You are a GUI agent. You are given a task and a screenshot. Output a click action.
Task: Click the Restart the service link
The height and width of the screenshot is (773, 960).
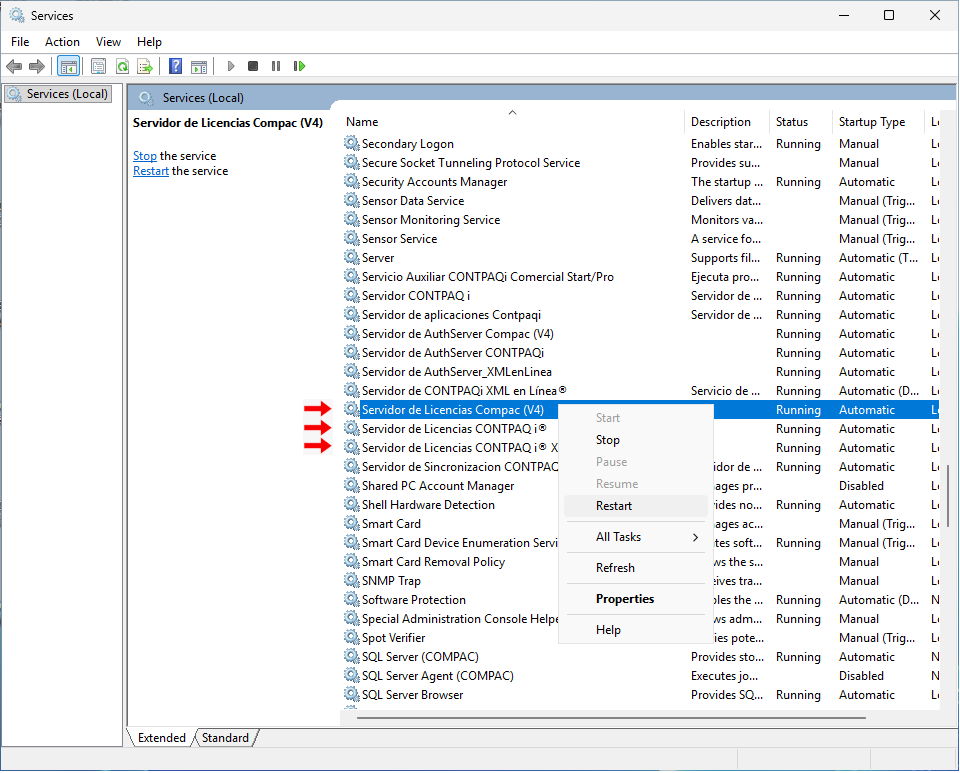(x=151, y=171)
